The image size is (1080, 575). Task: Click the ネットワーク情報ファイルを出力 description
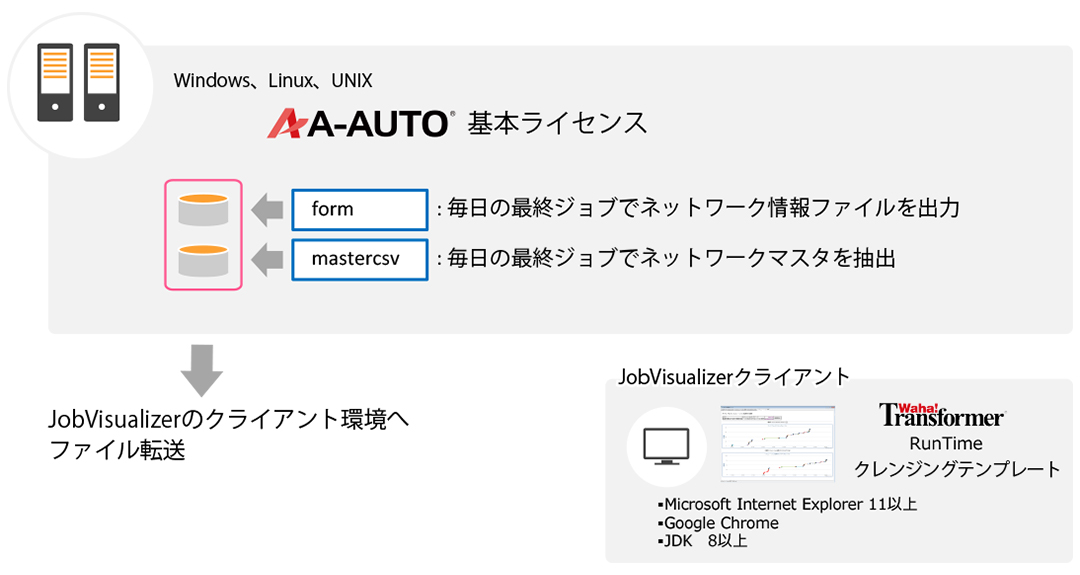pyautogui.click(x=698, y=208)
